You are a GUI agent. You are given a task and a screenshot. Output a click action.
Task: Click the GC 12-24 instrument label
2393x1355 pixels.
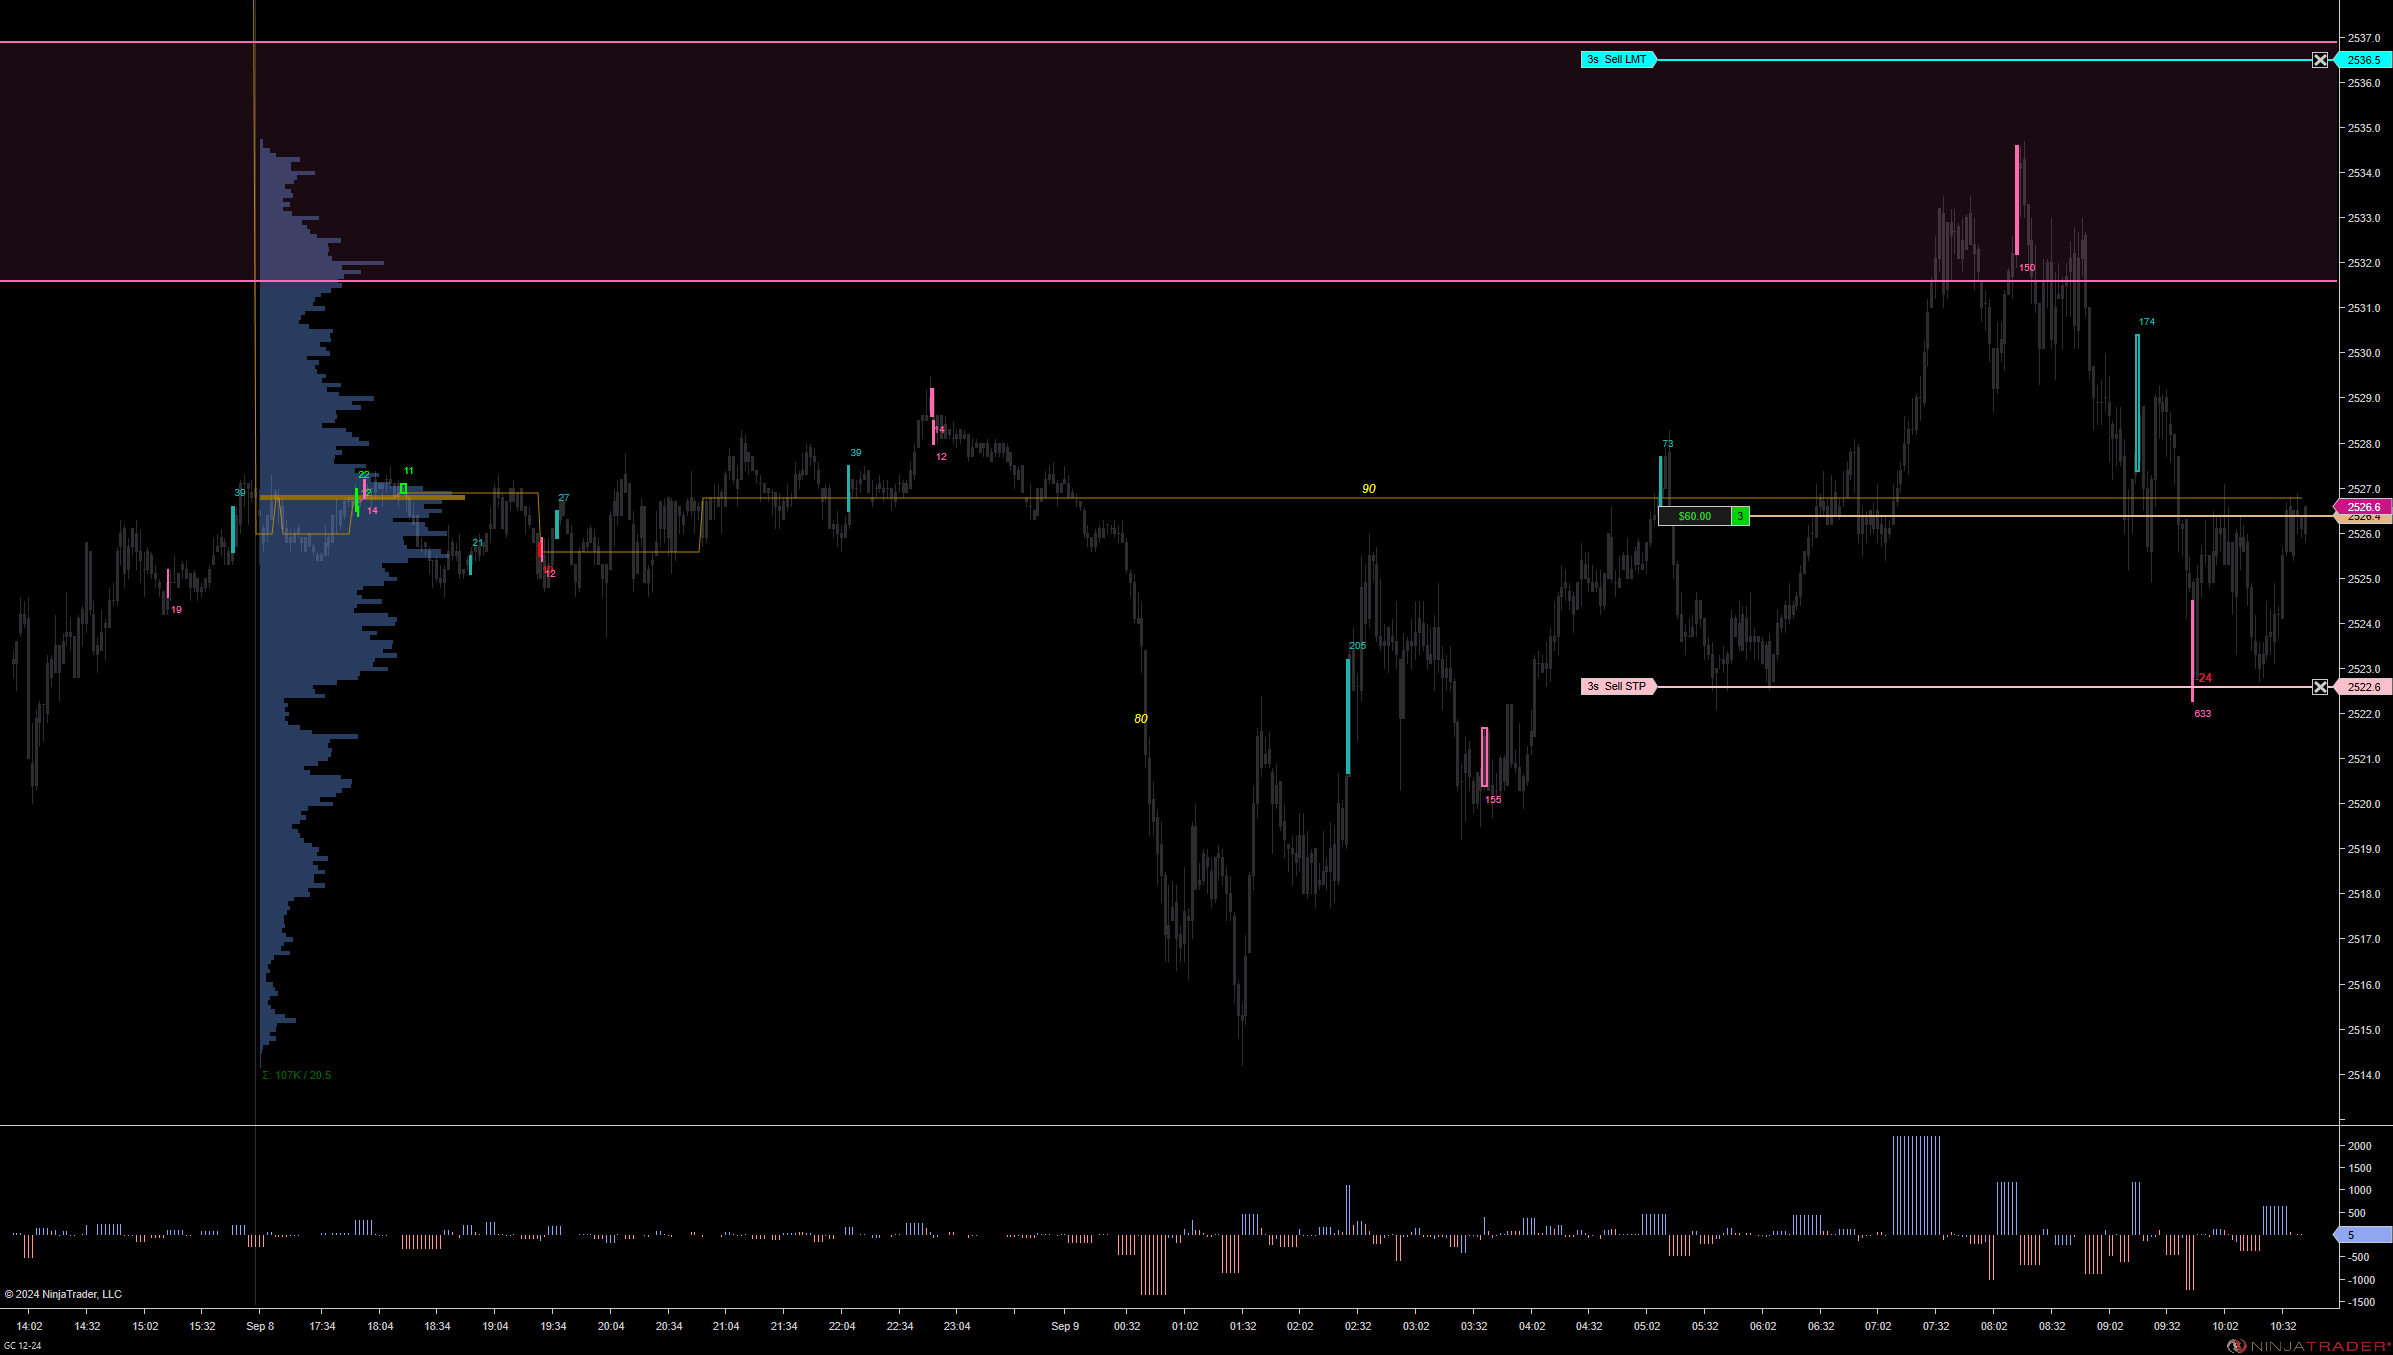pos(23,1346)
